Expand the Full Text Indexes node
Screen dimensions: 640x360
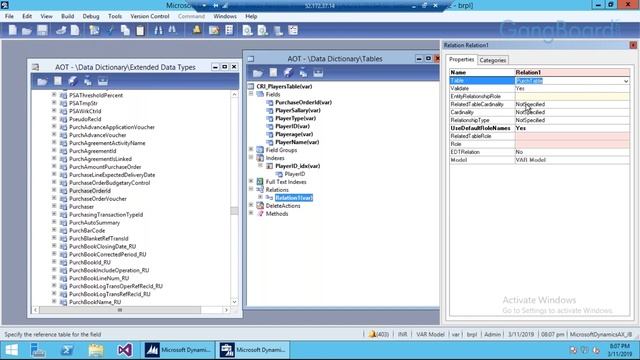click(x=251, y=181)
